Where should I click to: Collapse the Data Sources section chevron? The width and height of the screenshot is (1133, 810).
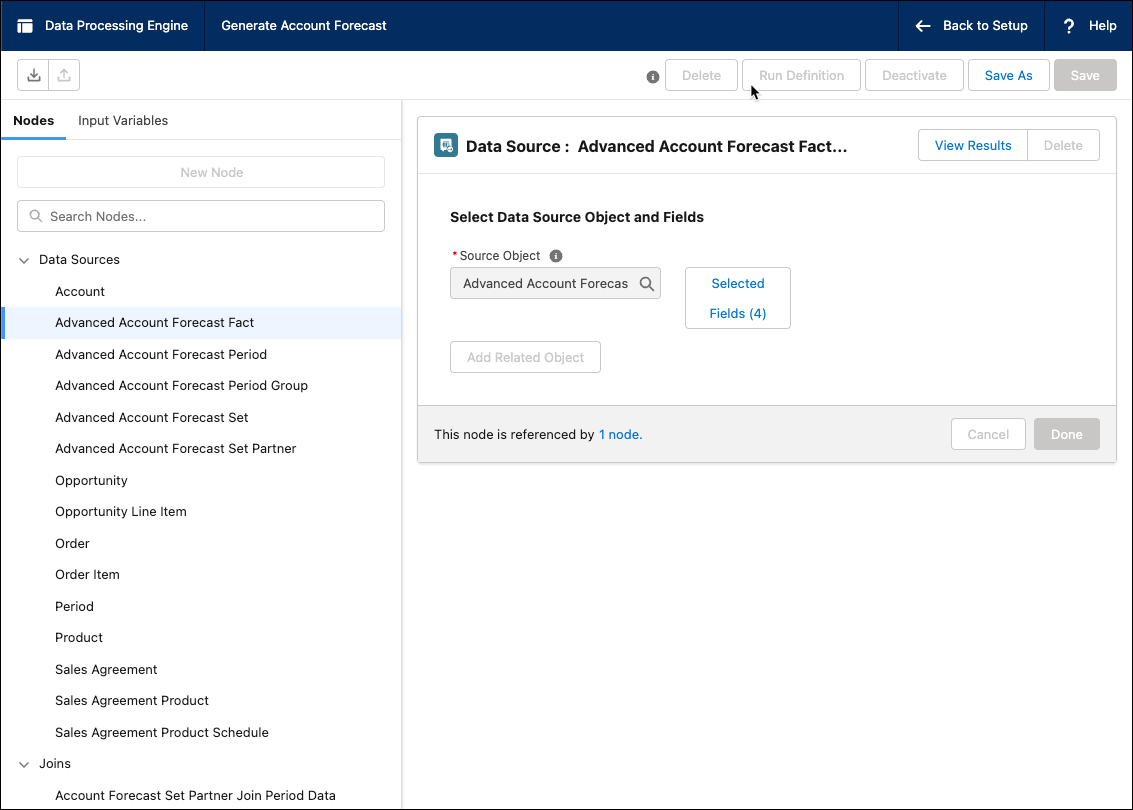(x=24, y=260)
